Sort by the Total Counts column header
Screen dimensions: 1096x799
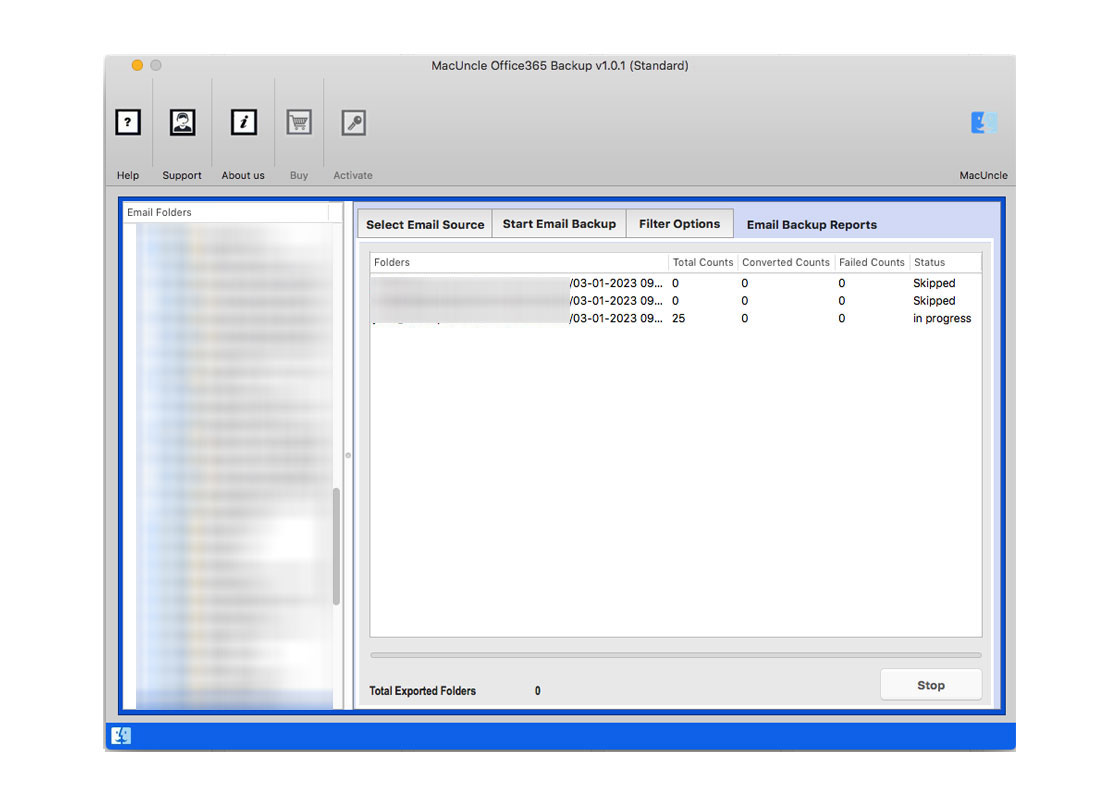coord(702,262)
